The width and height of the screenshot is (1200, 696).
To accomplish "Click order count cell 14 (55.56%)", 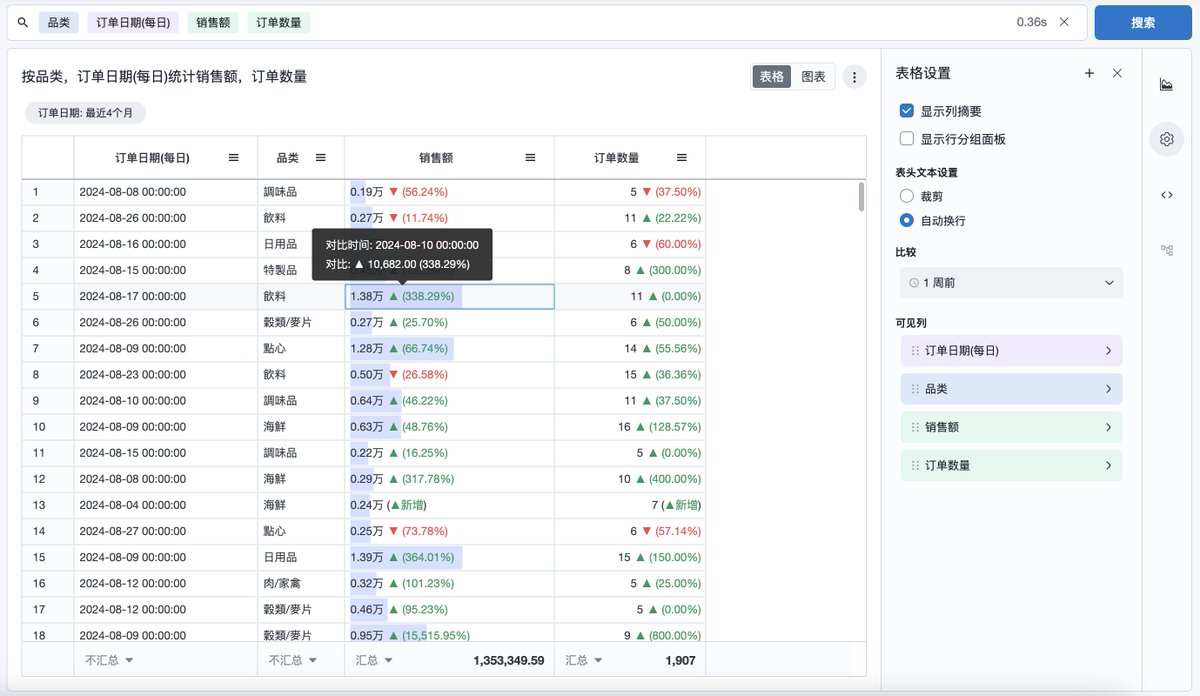I will click(x=630, y=349).
